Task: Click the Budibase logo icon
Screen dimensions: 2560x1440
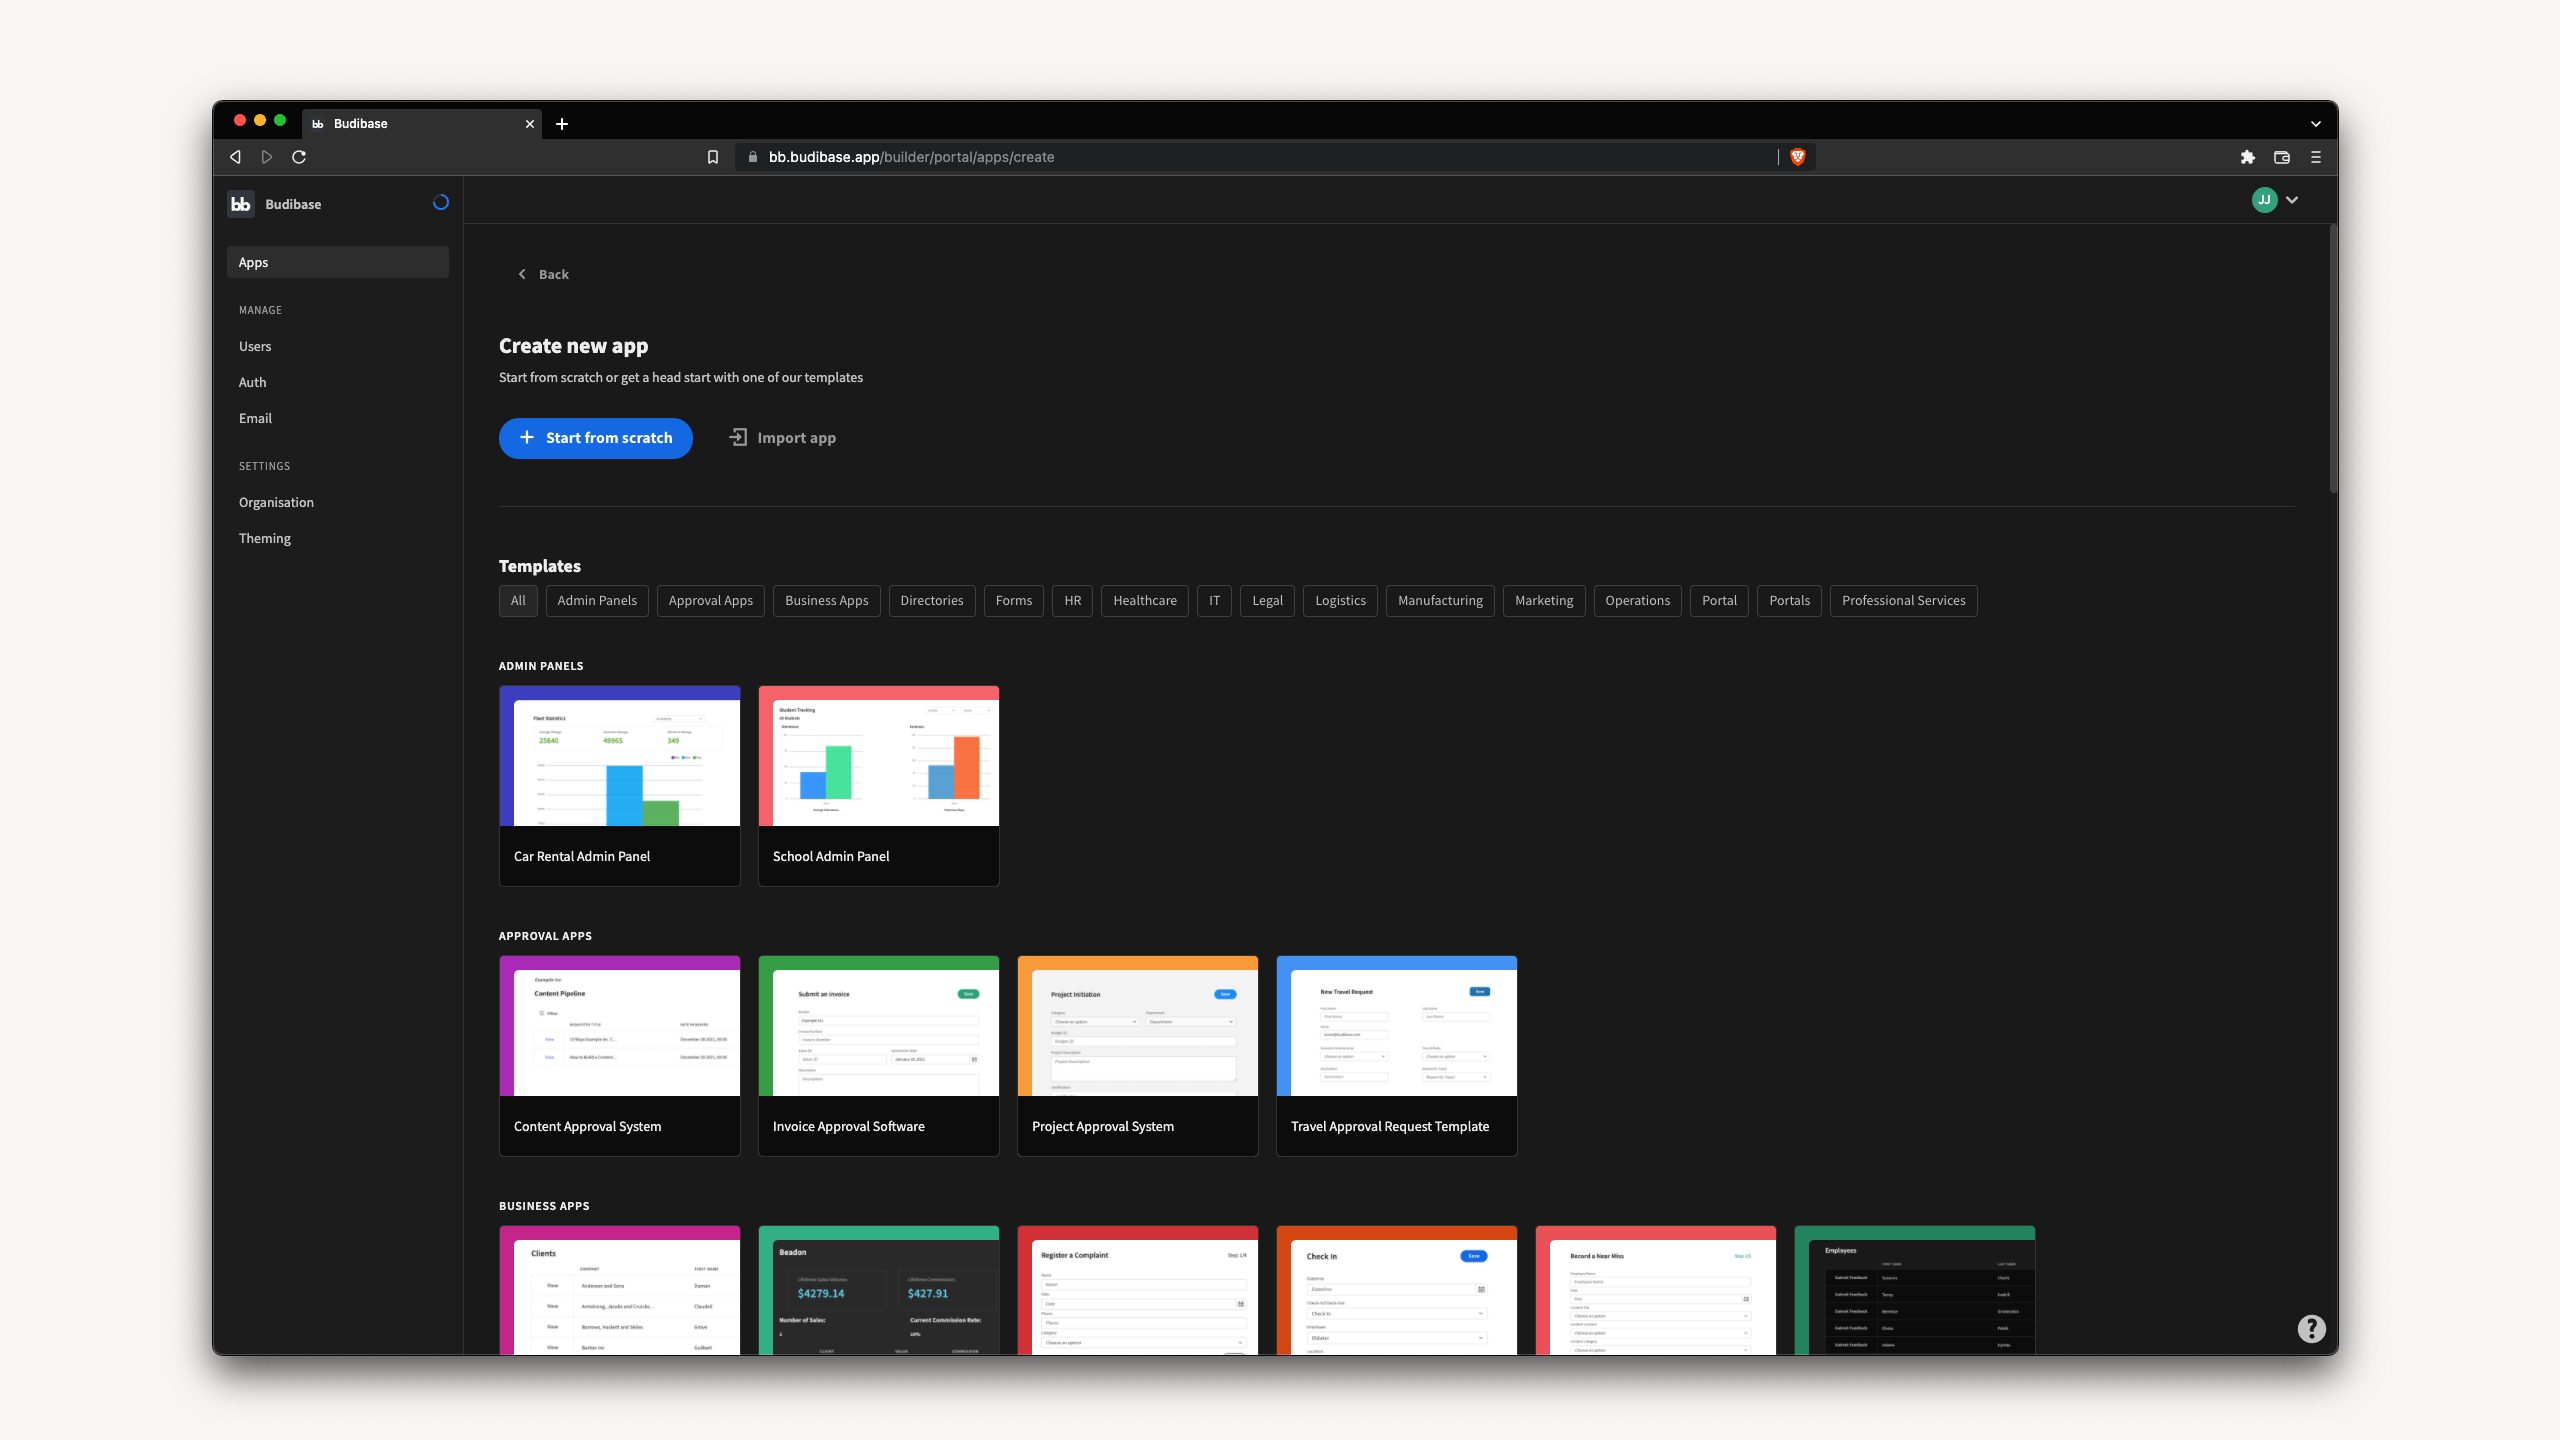Action: [x=240, y=203]
